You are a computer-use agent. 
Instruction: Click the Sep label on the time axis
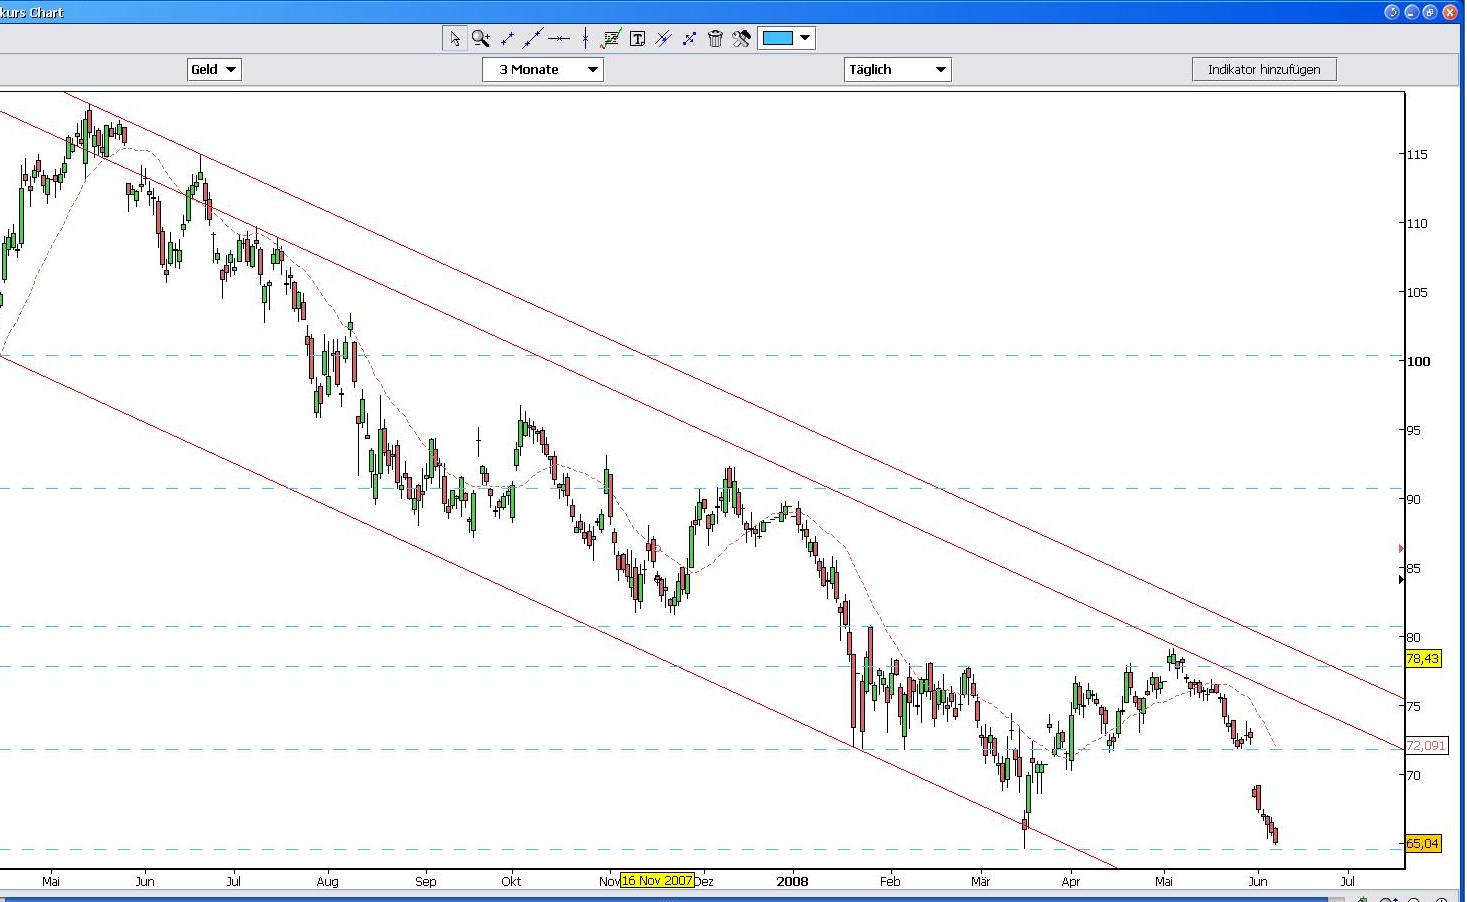point(426,882)
